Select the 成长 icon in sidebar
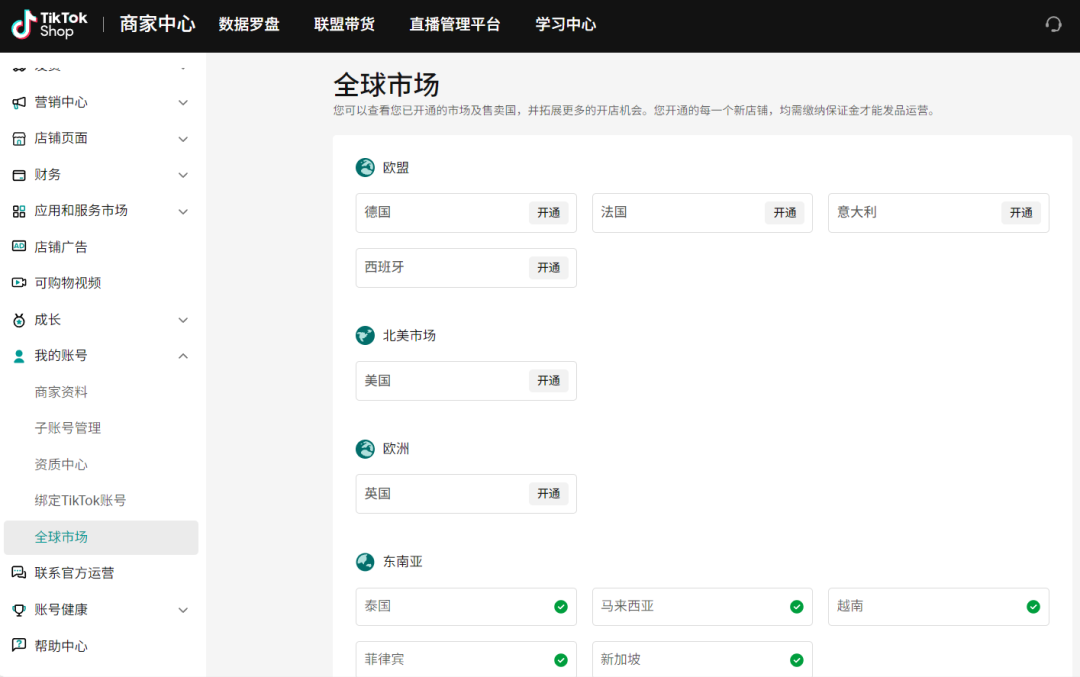Screen dimensions: 1080x677 (17, 319)
